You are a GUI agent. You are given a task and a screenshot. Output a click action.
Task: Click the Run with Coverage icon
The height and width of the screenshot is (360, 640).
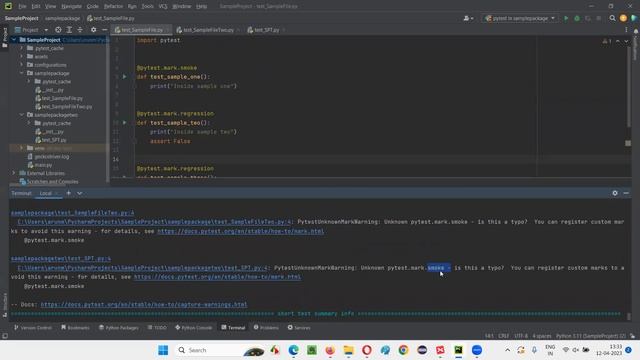[588, 18]
